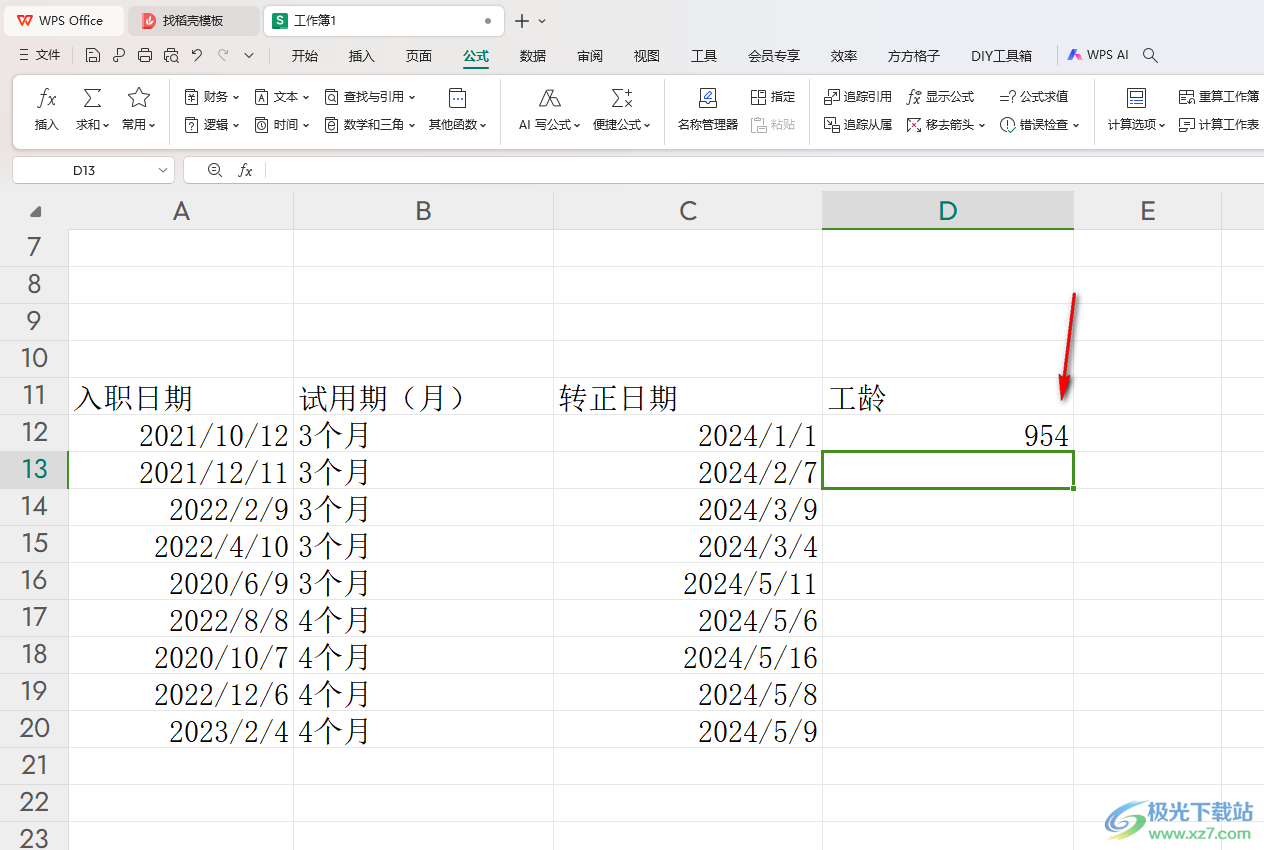This screenshot has height=850, width=1264.
Task: Expand quick access toolbar customization chevron
Action: pyautogui.click(x=249, y=56)
